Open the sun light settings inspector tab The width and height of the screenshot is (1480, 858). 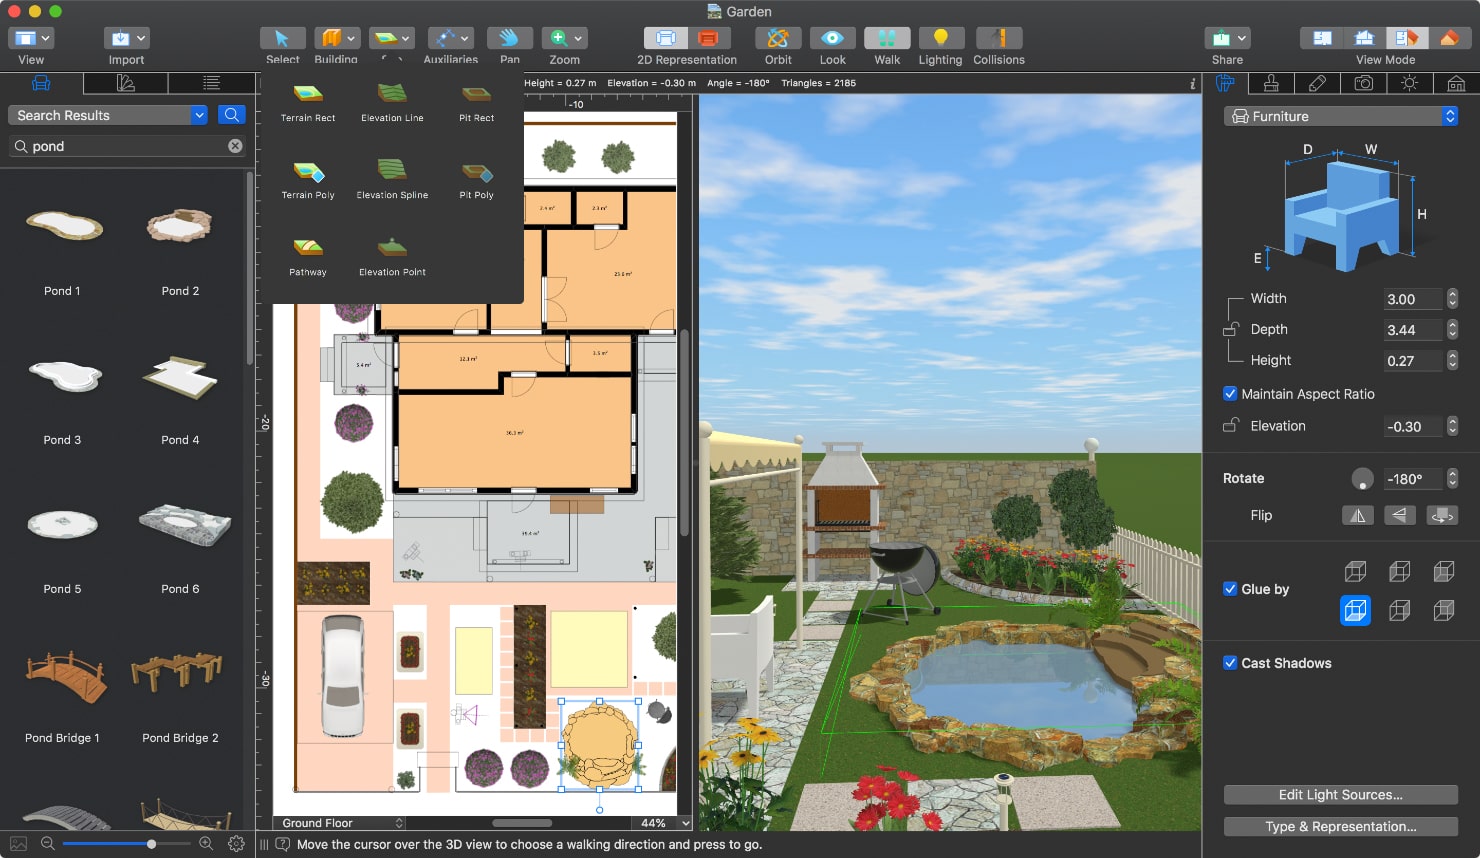click(x=1409, y=83)
